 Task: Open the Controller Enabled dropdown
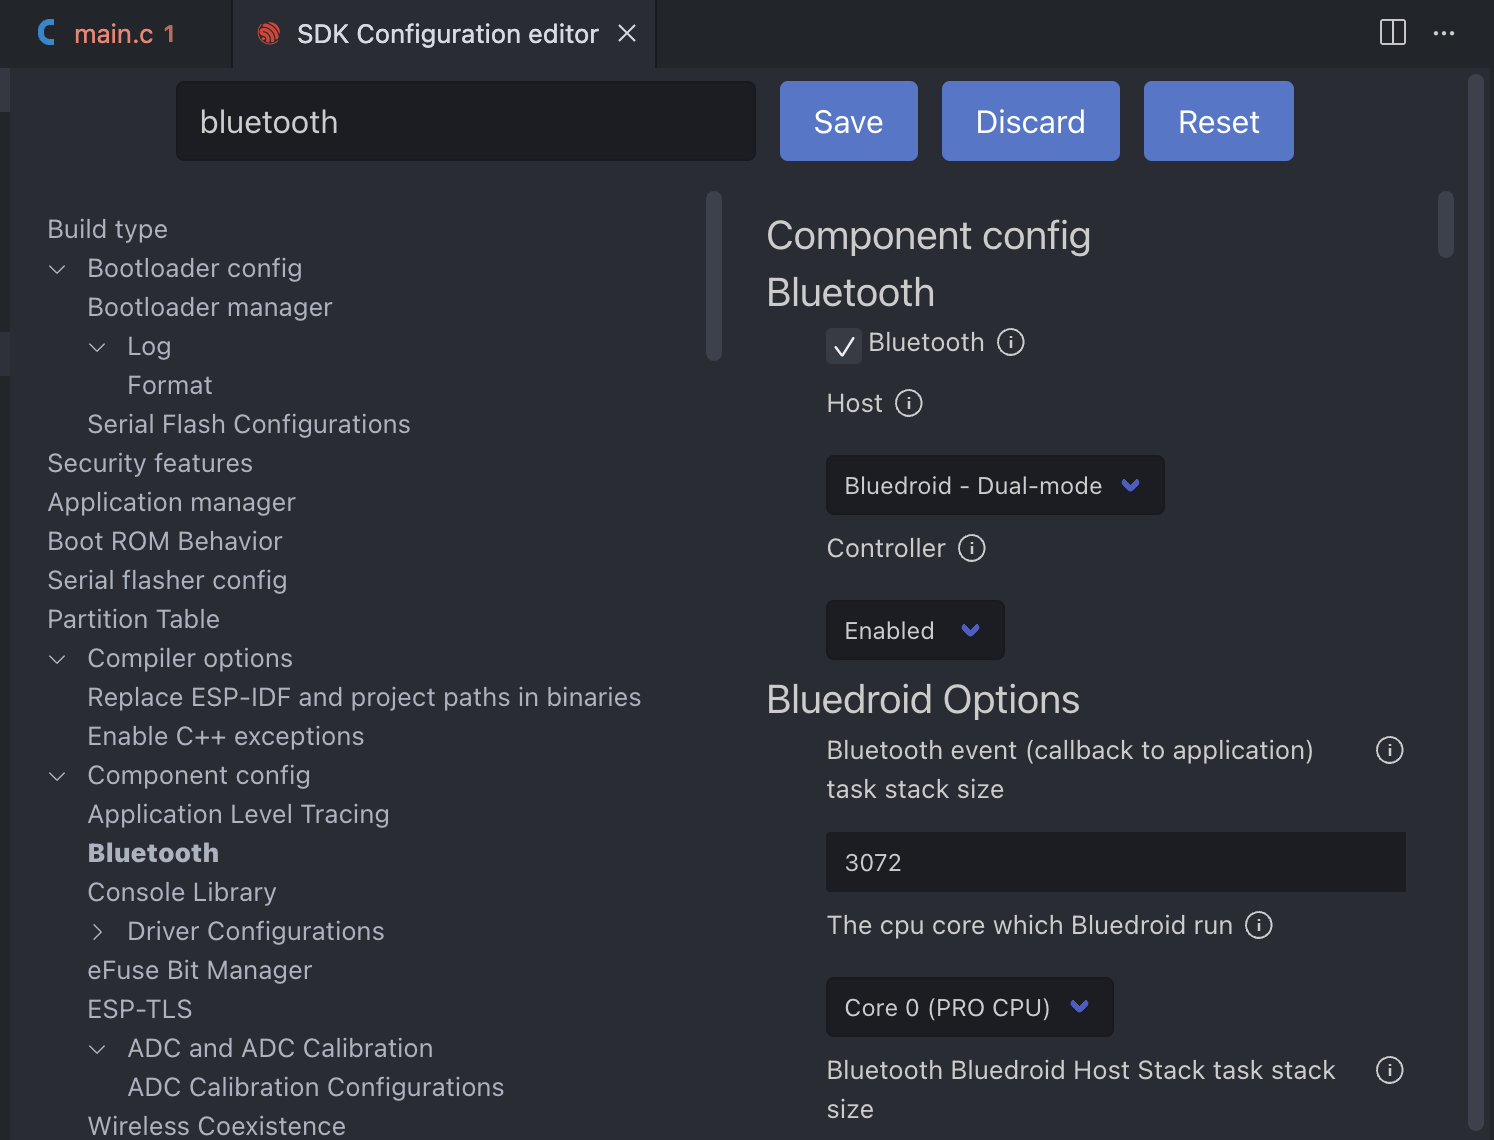914,631
